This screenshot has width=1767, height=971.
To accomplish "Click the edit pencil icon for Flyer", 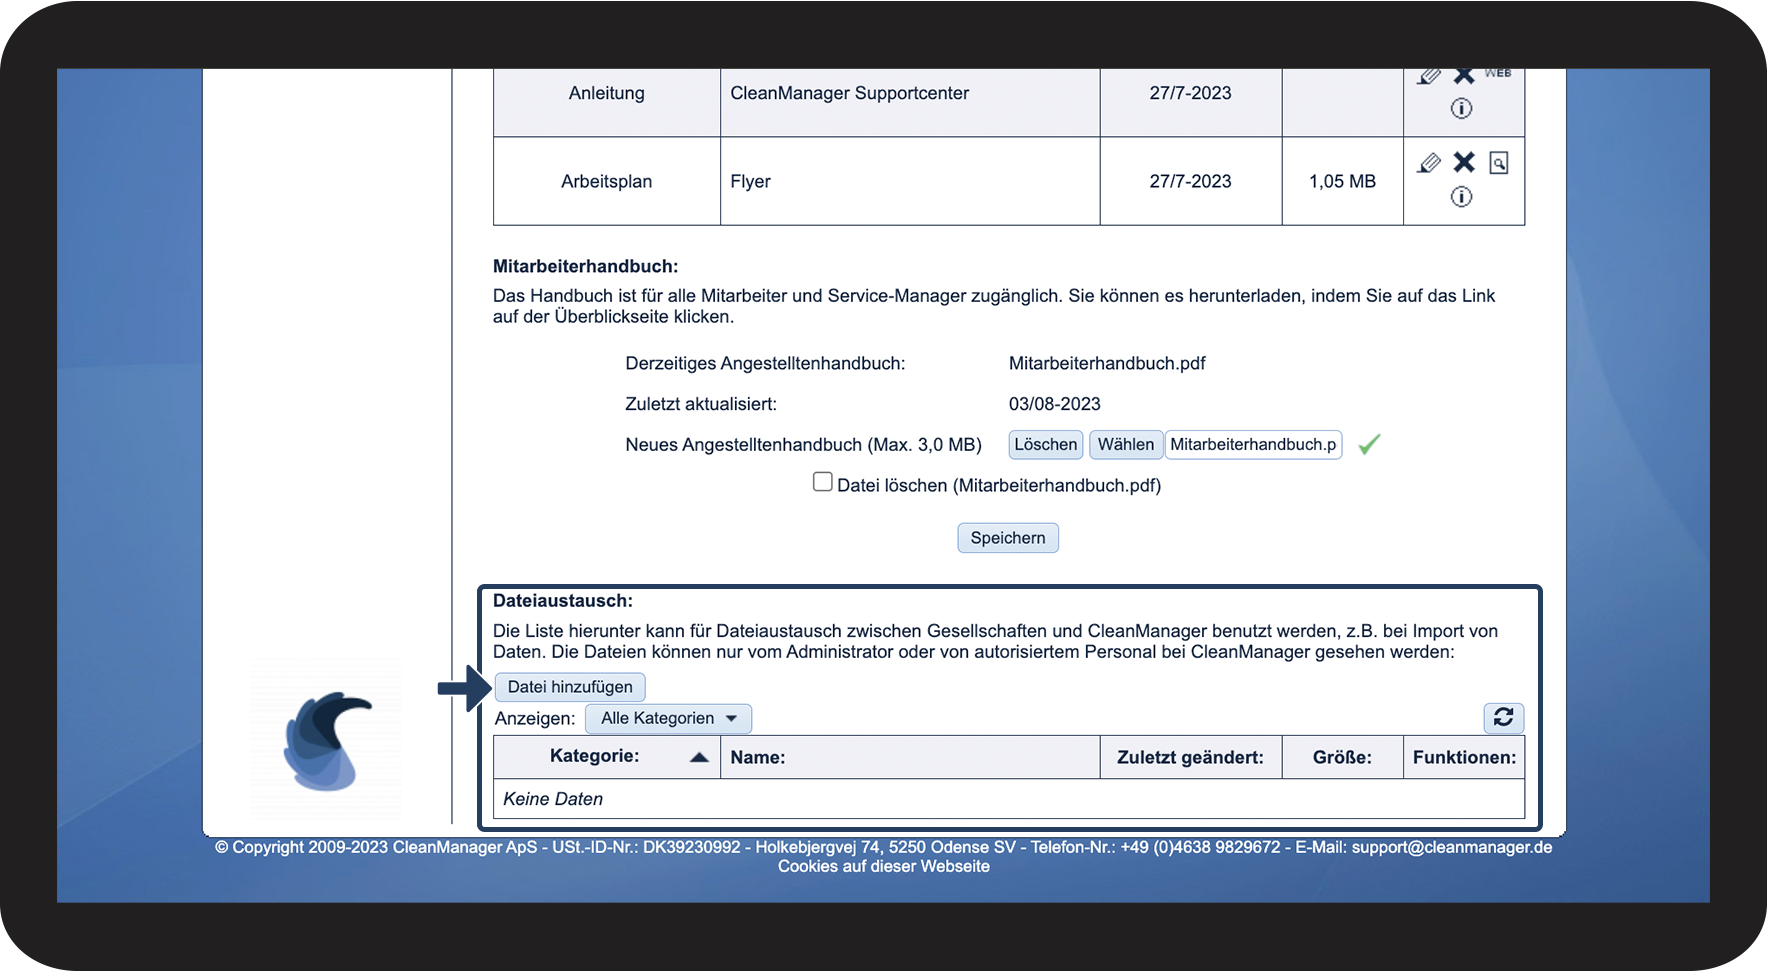I will tap(1429, 163).
